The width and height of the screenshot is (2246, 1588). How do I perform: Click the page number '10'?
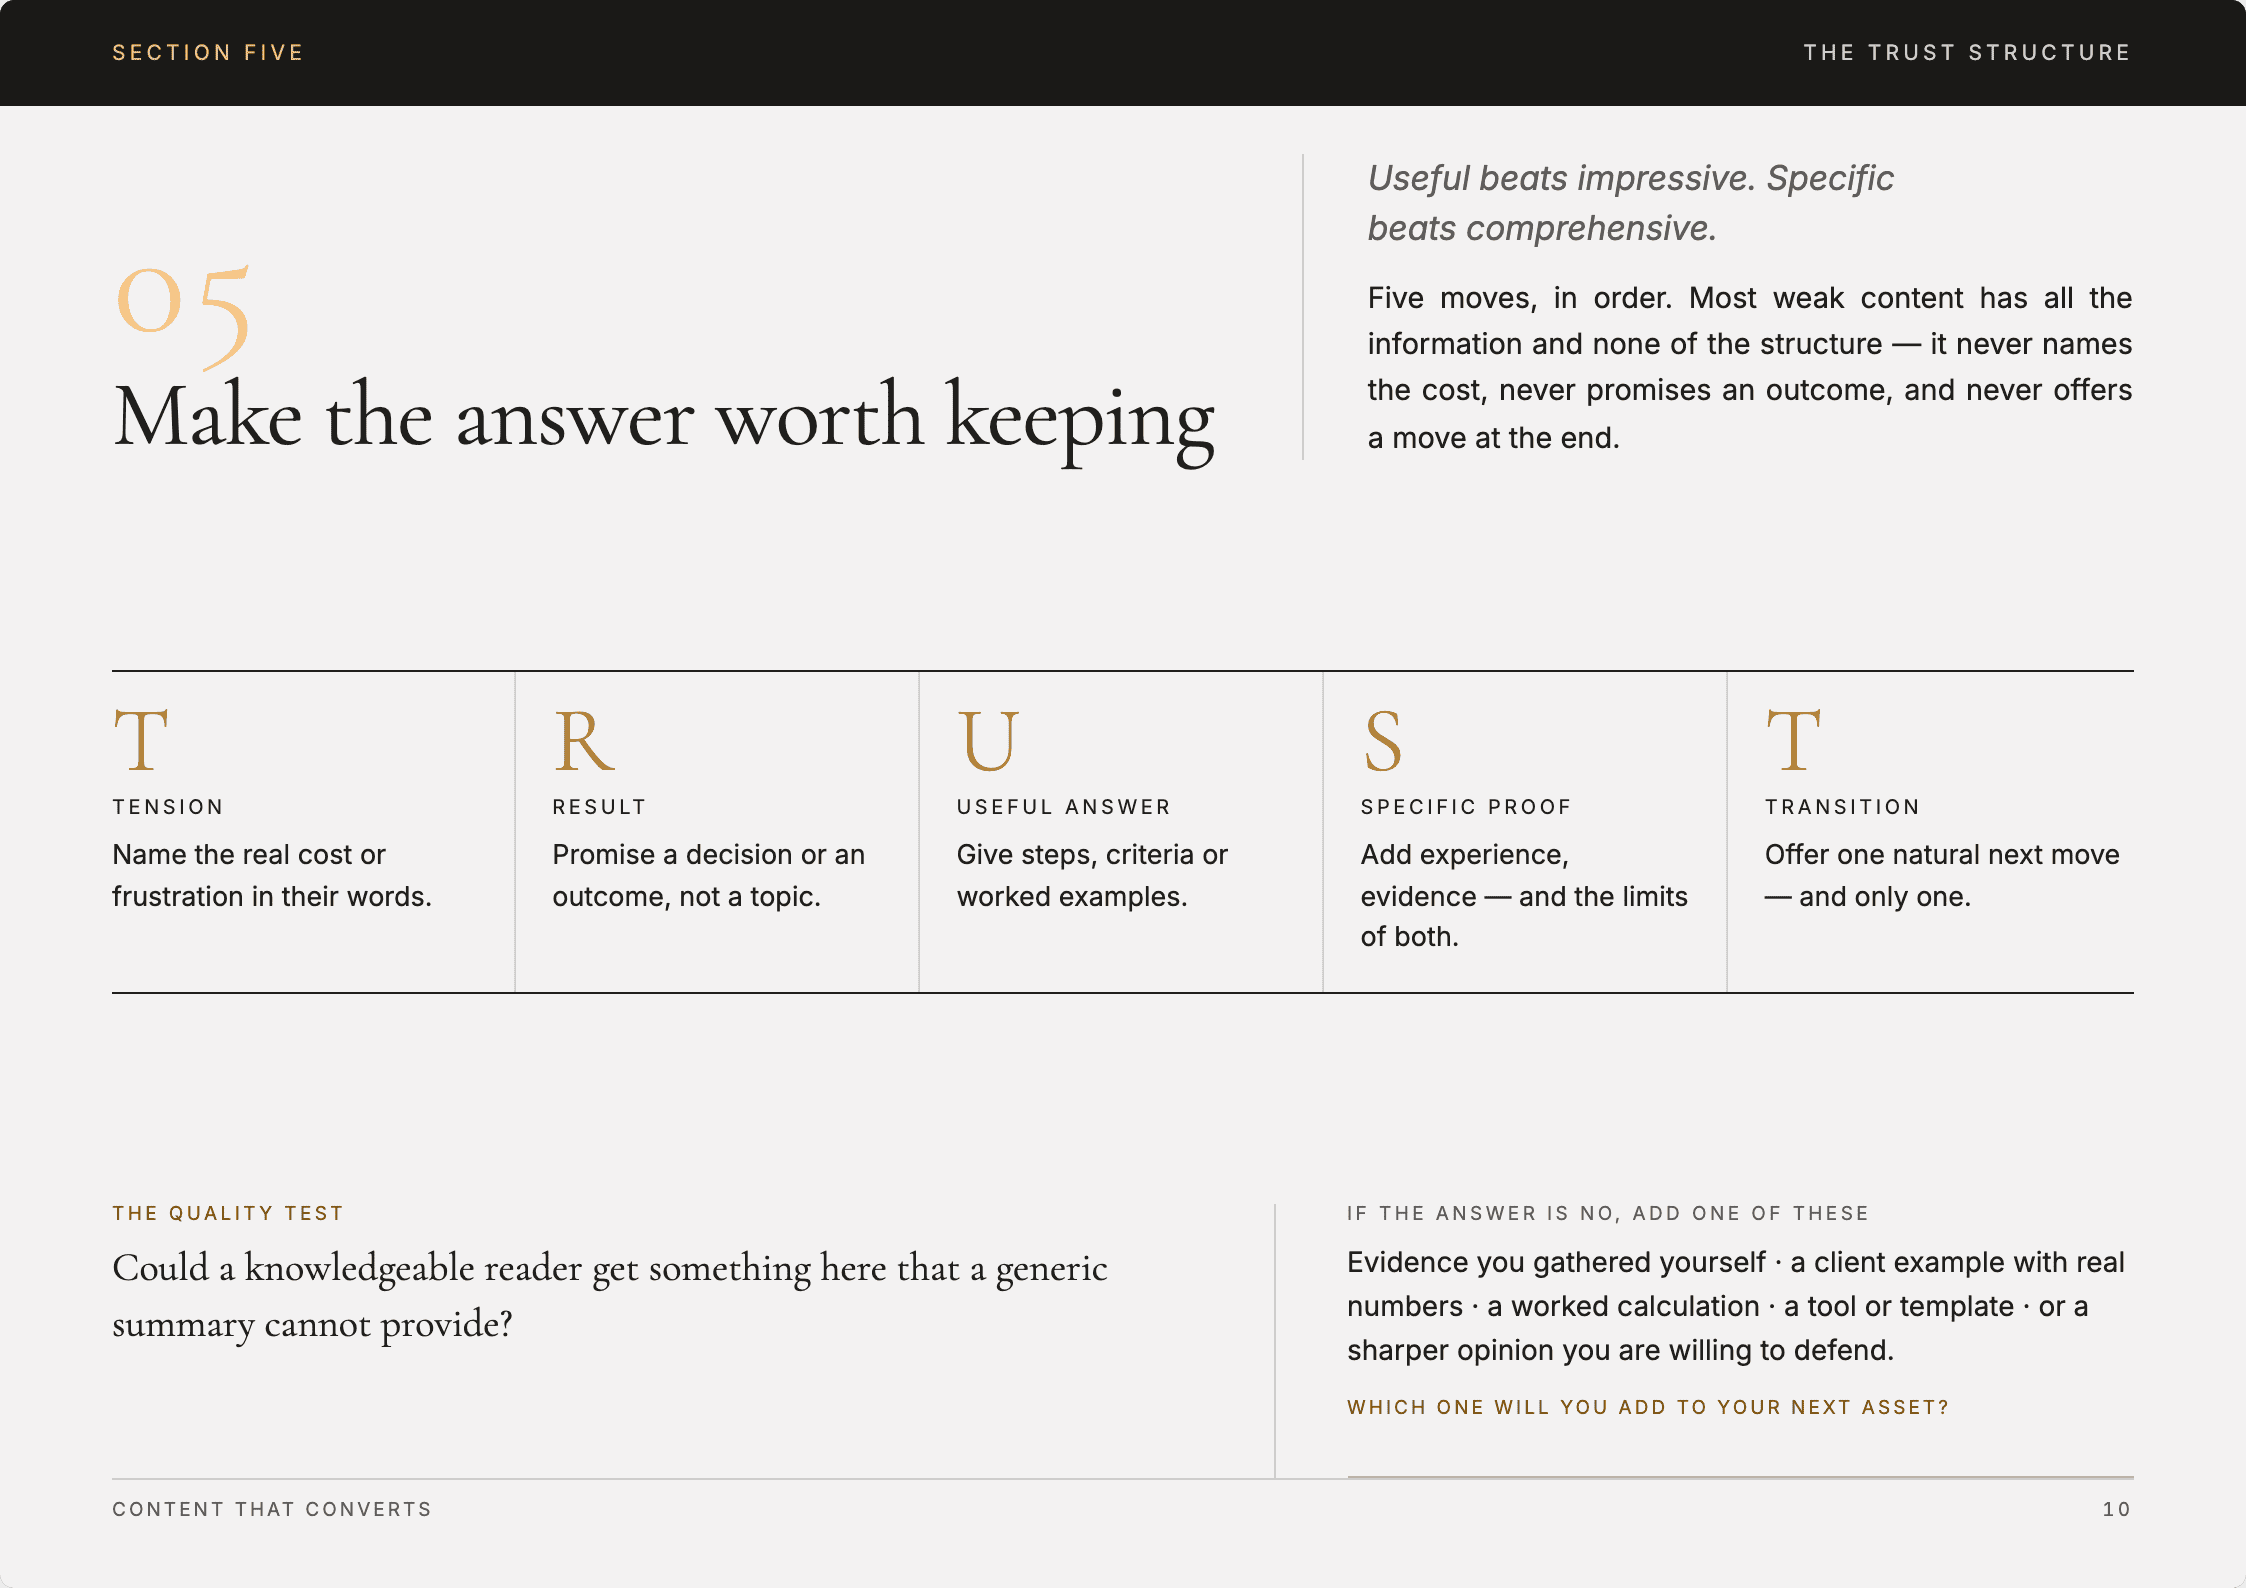tap(2117, 1509)
